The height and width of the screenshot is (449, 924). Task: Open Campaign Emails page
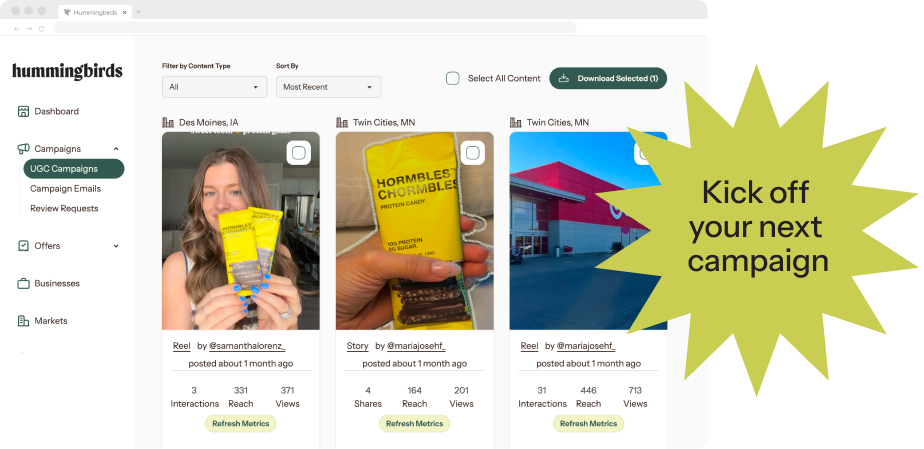point(65,189)
